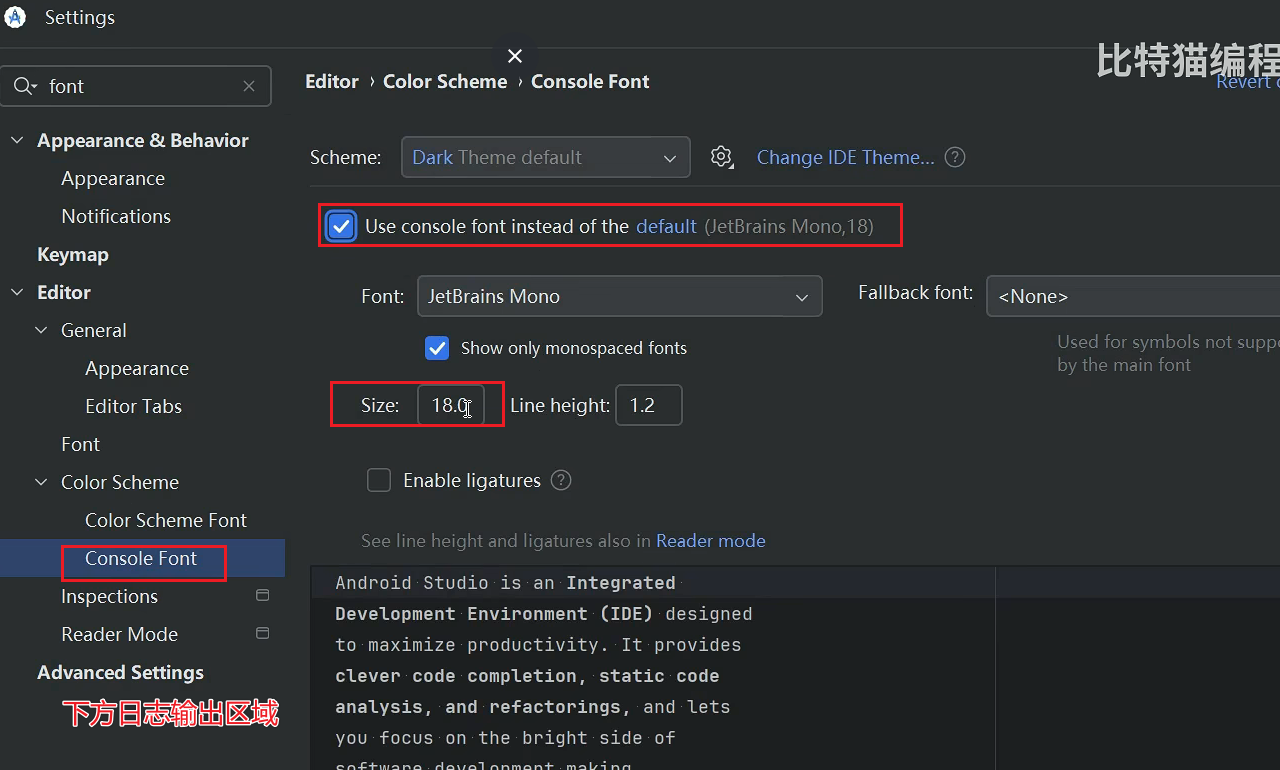Open the Scheme dropdown
The height and width of the screenshot is (770, 1280).
click(546, 157)
